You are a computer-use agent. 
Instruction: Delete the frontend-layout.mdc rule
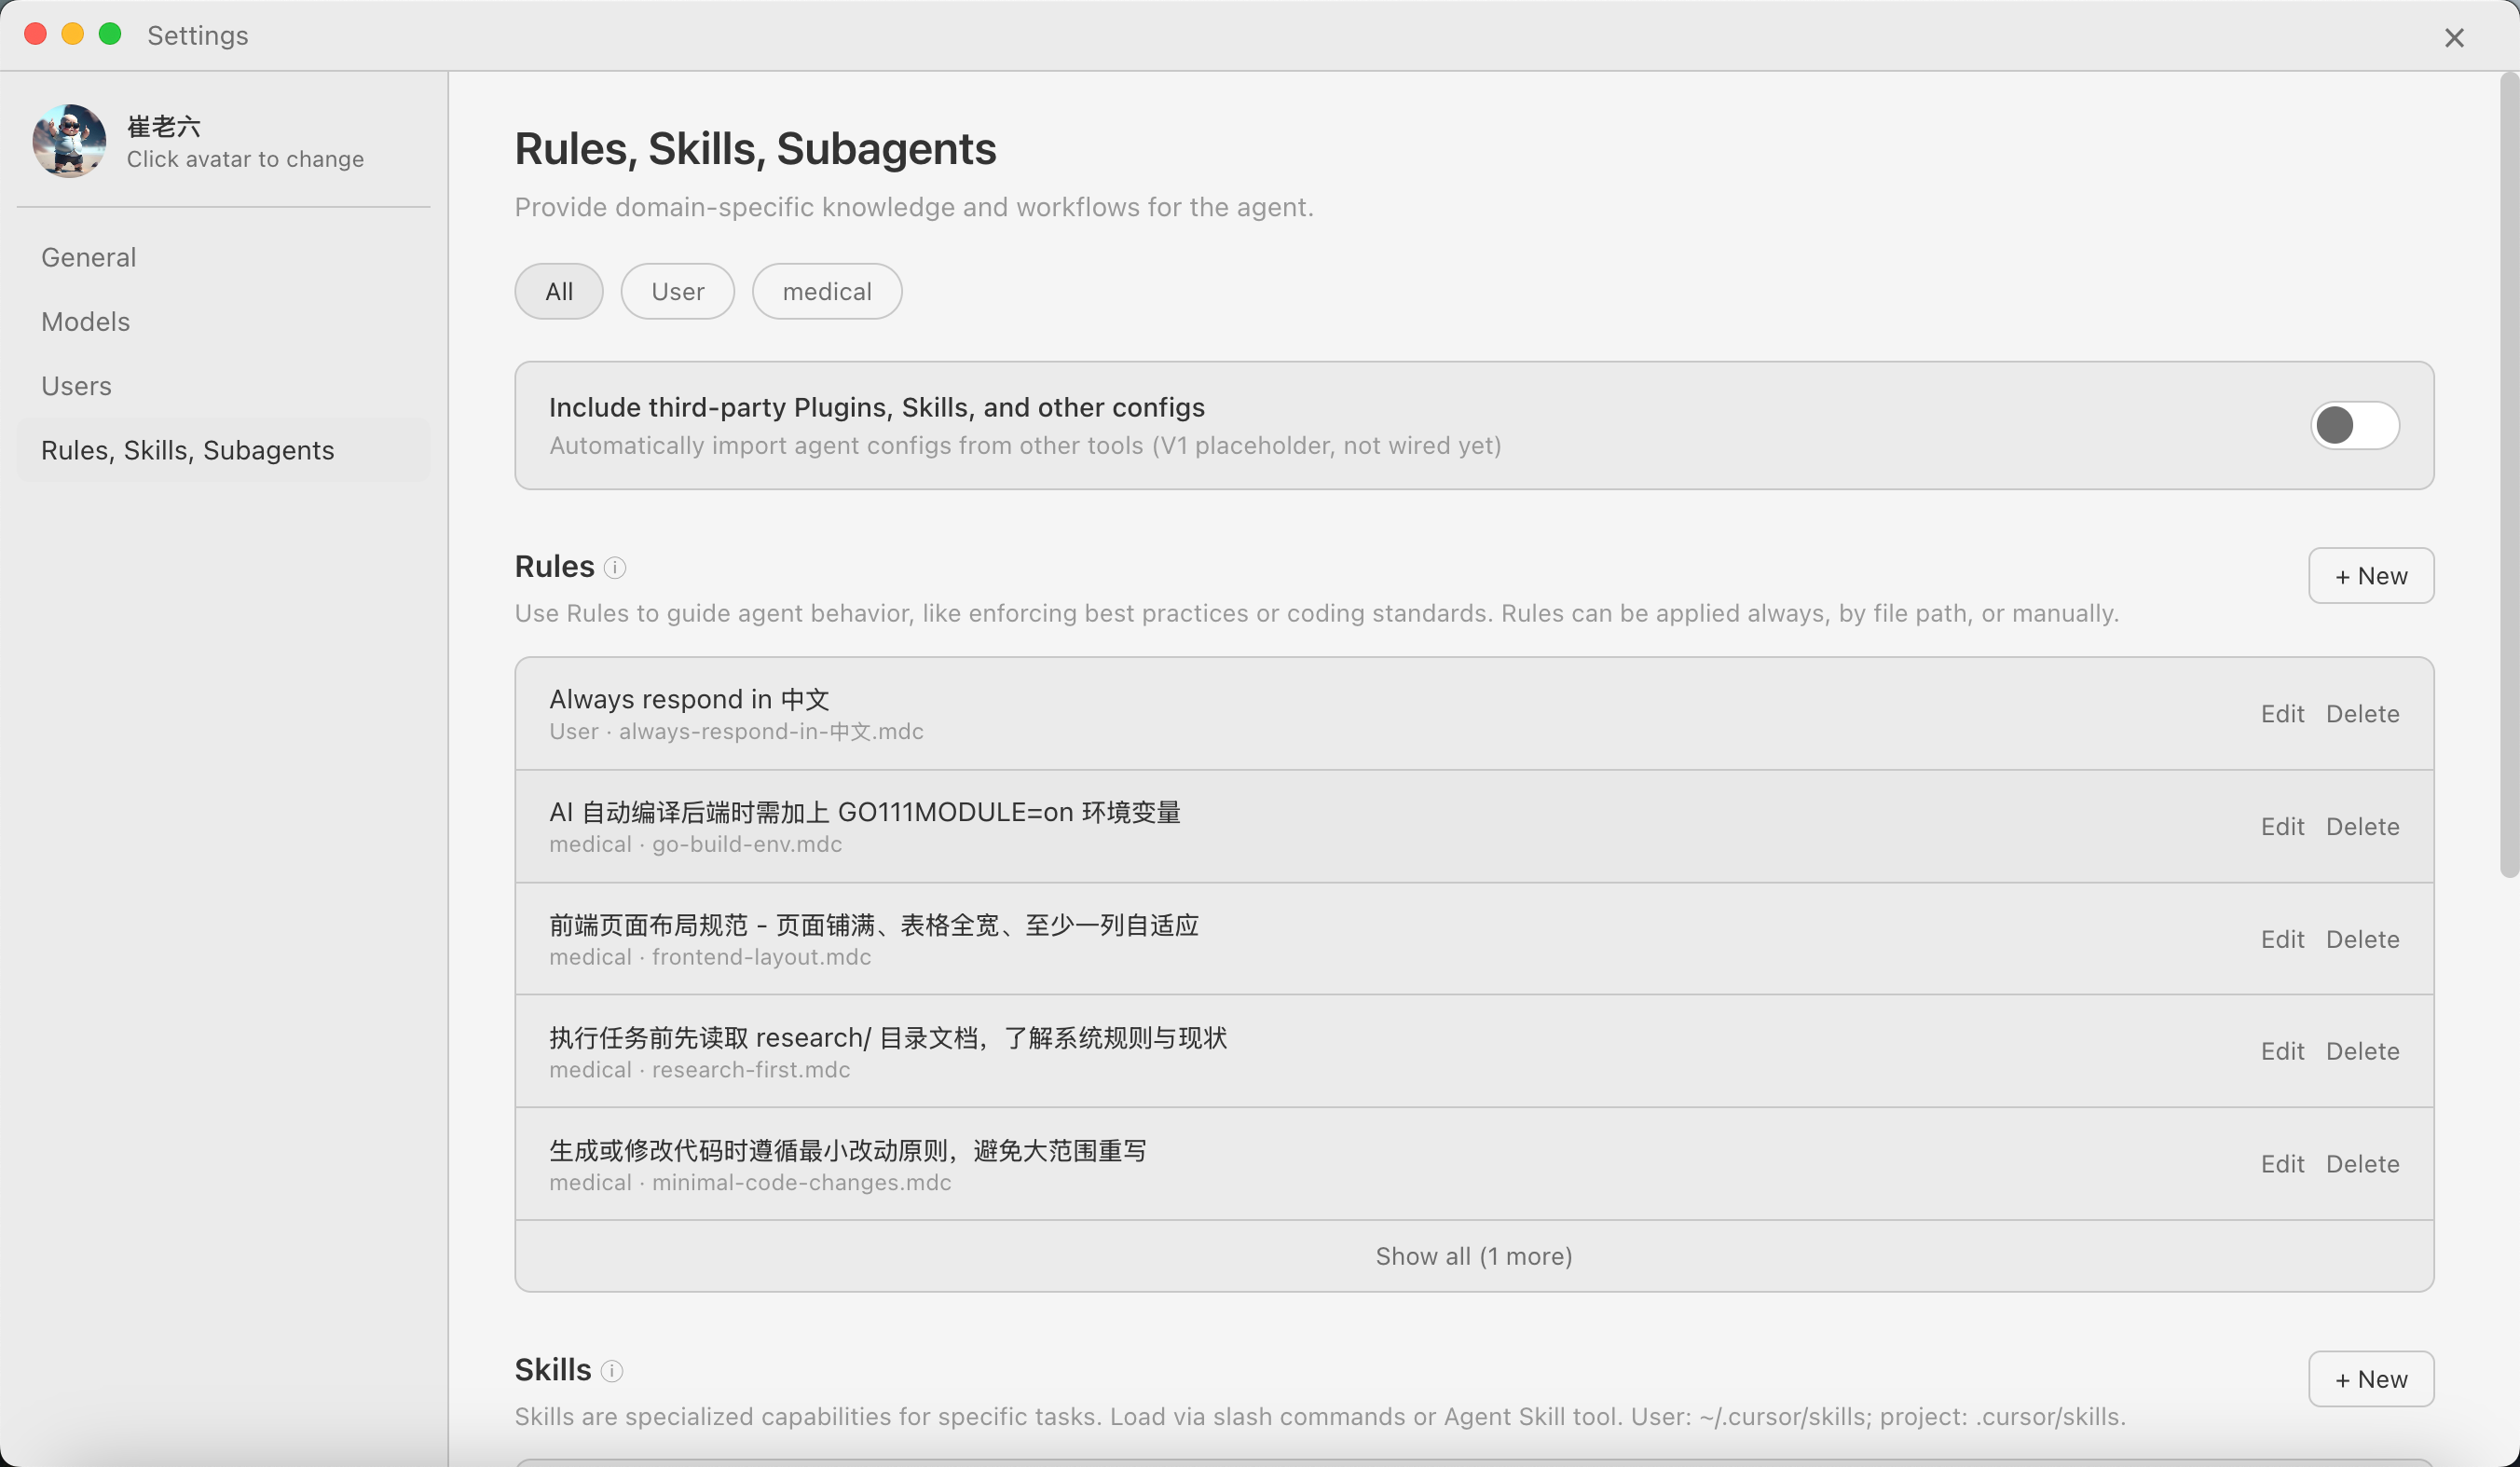pyautogui.click(x=2362, y=940)
